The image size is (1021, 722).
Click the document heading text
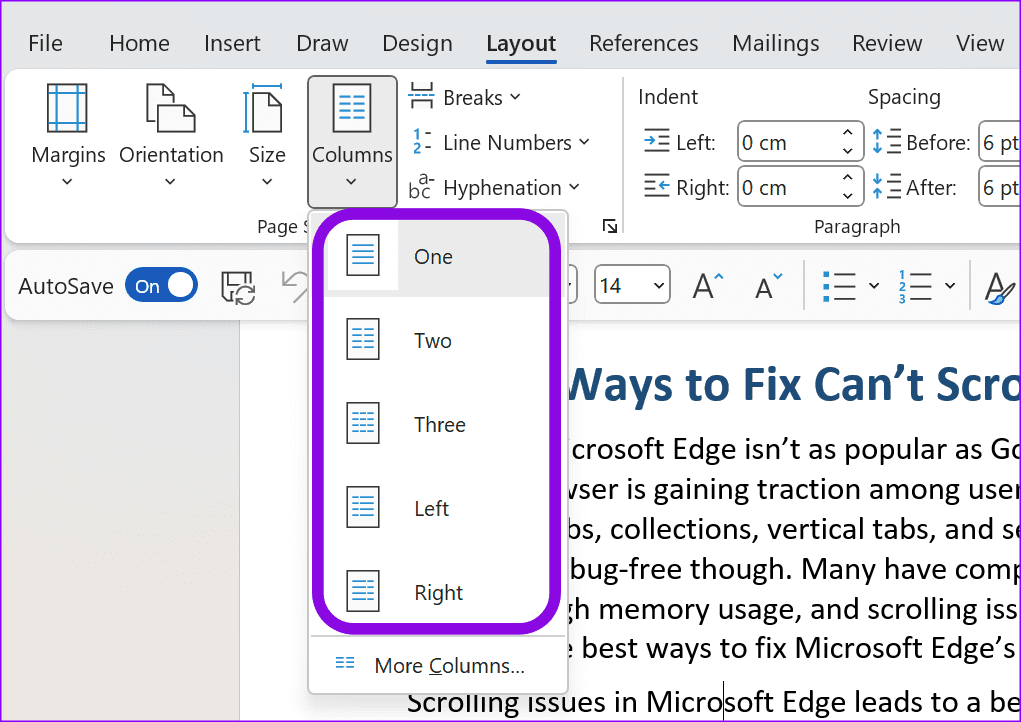[793, 384]
